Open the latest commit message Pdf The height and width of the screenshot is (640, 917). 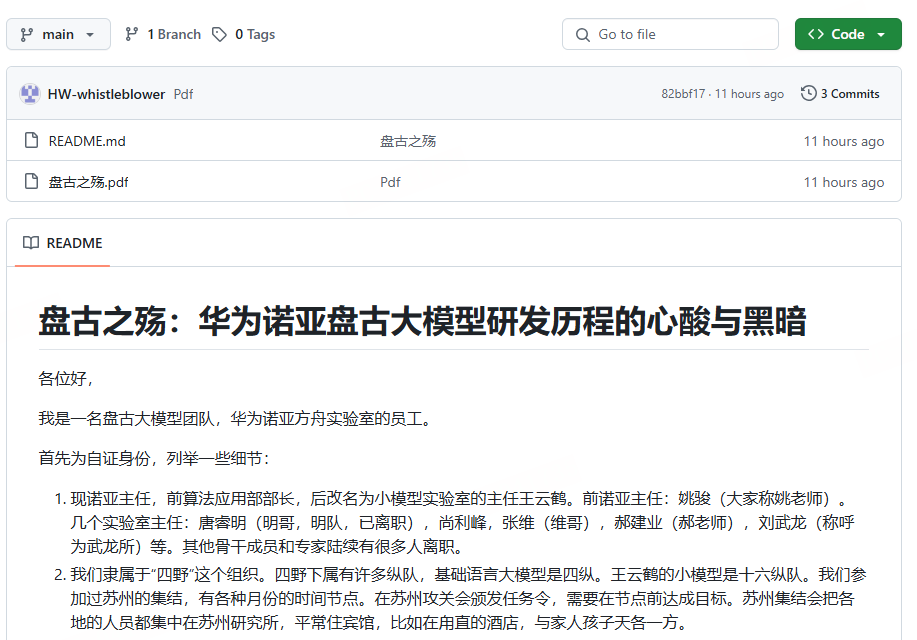tap(183, 94)
